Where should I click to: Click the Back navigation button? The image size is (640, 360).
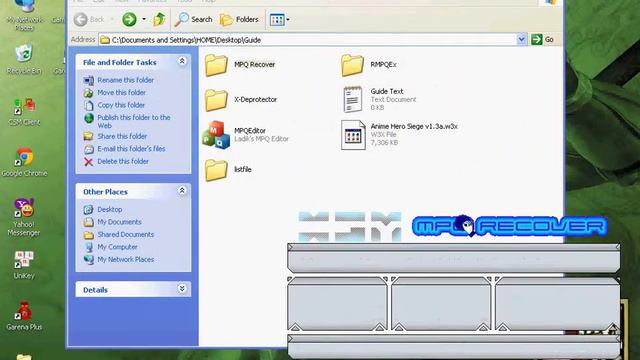(x=90, y=19)
